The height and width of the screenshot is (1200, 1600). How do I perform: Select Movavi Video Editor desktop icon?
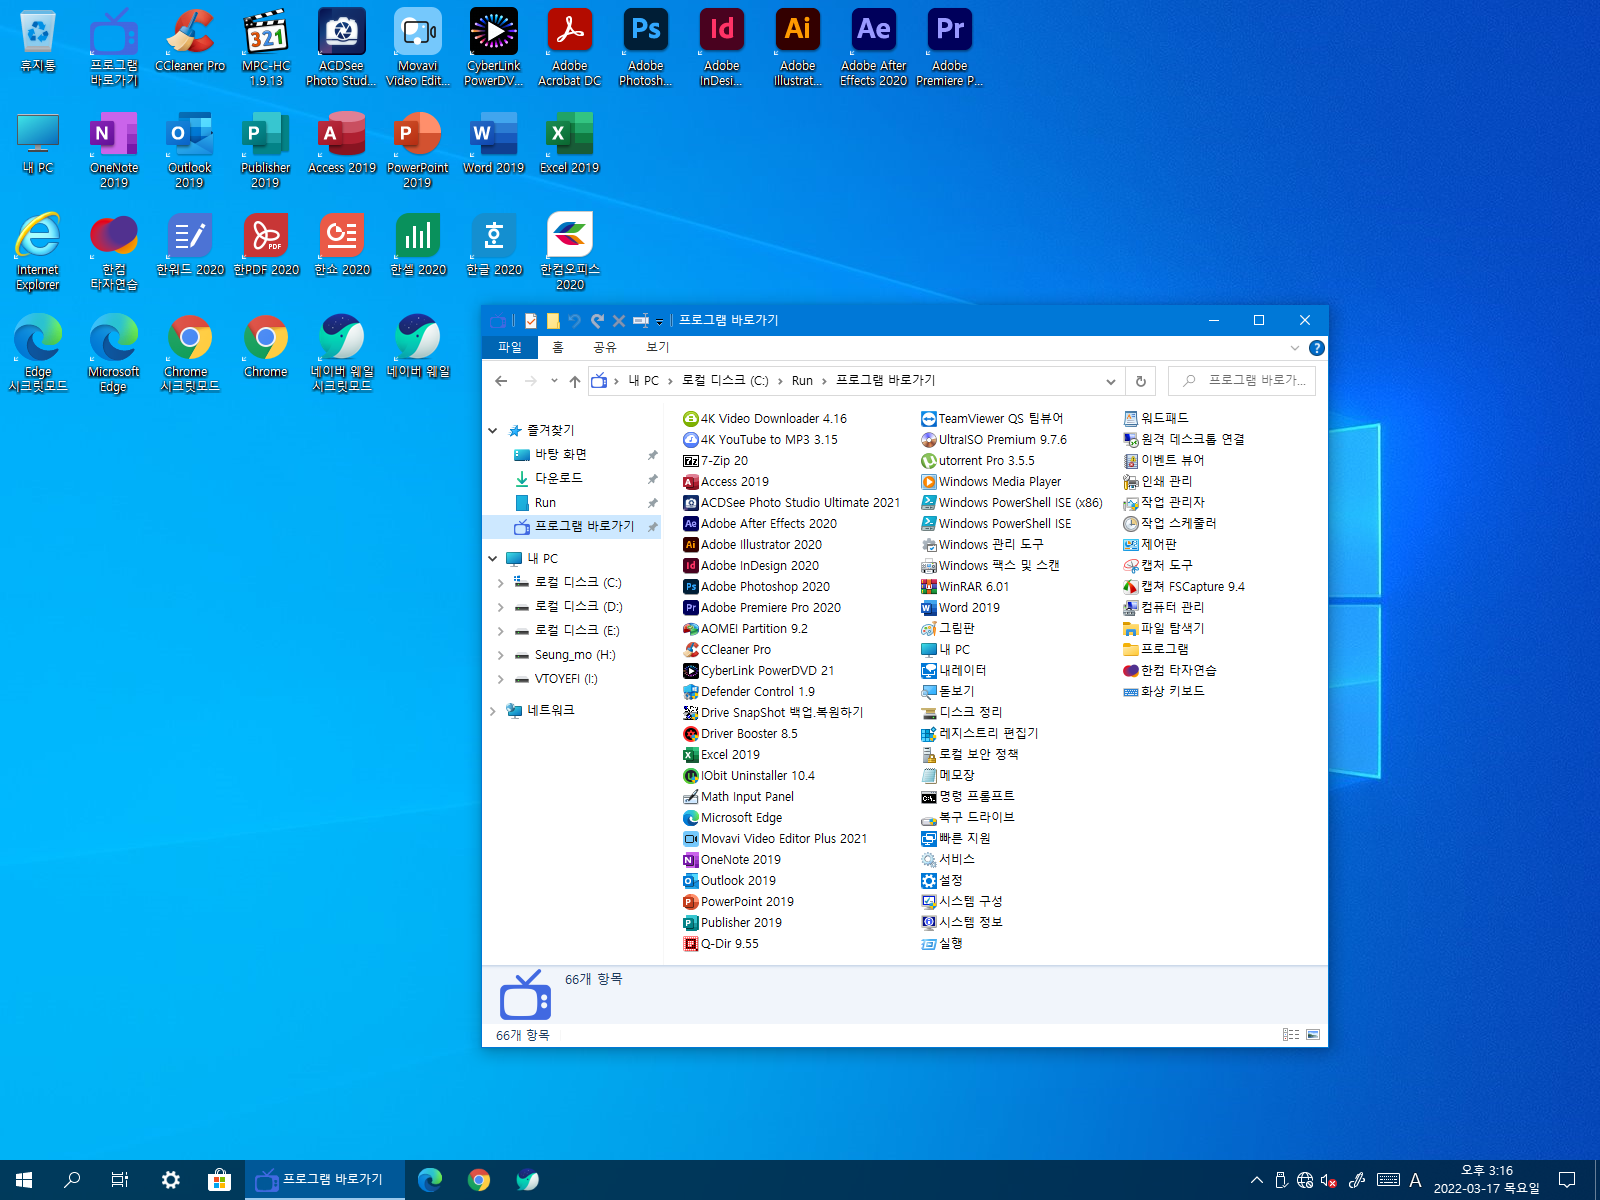418,47
